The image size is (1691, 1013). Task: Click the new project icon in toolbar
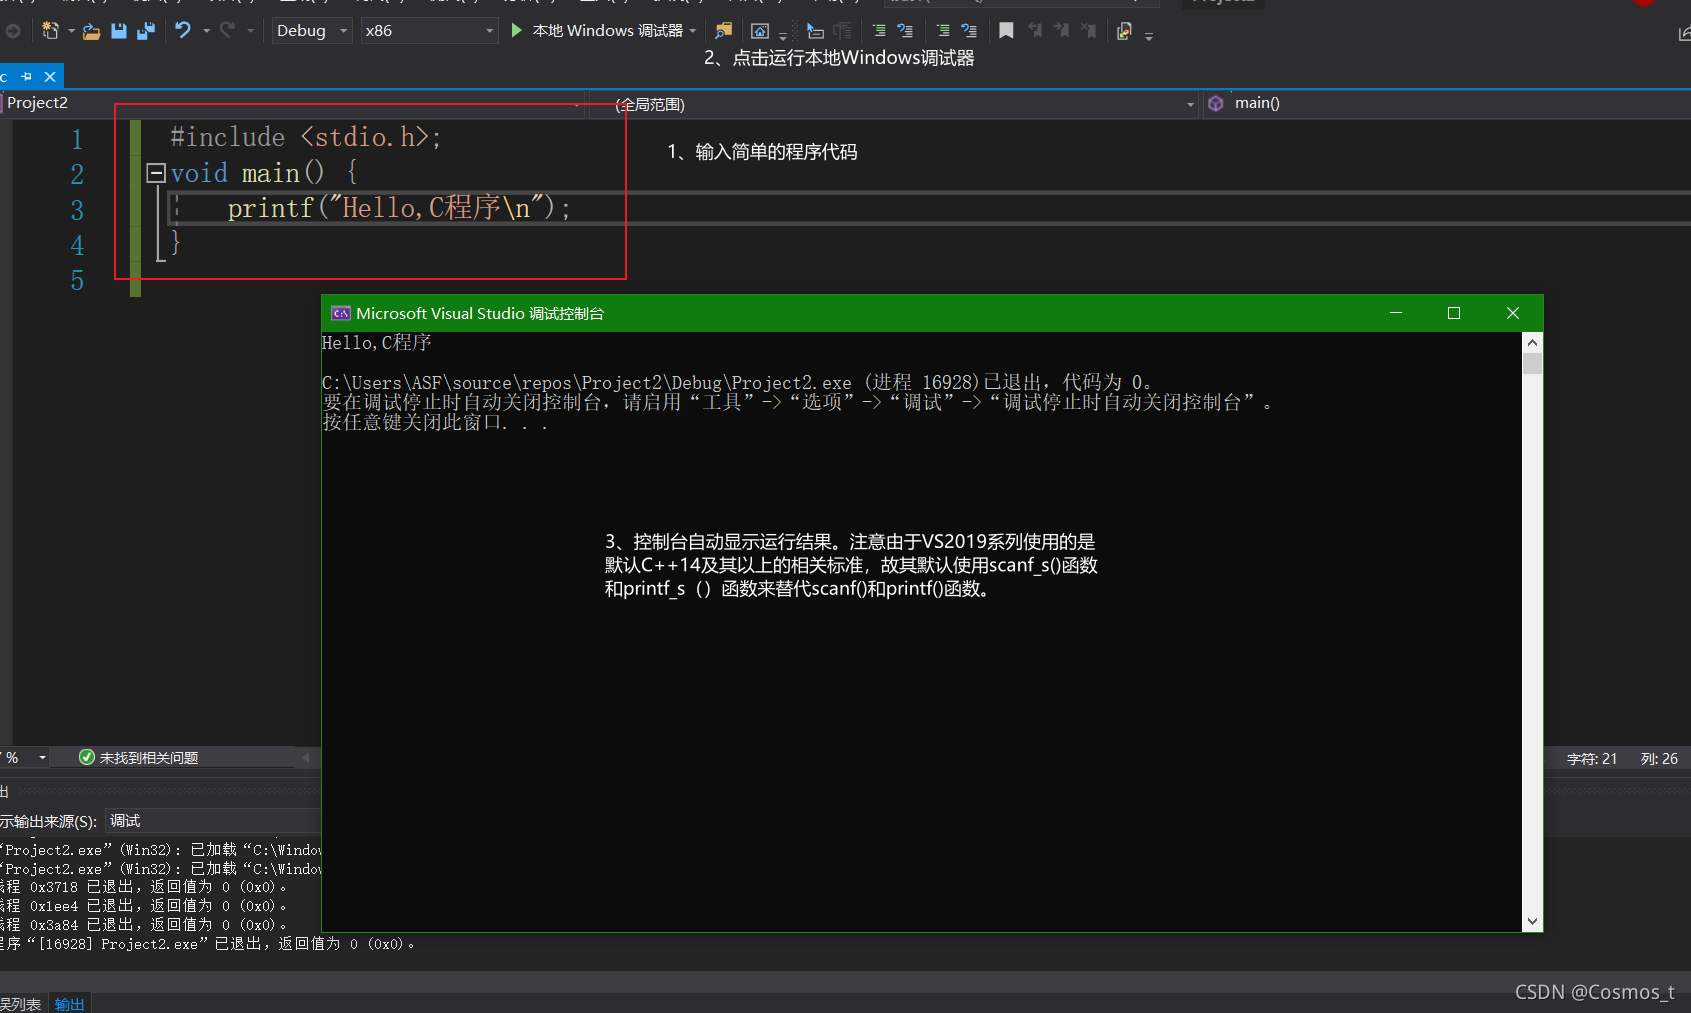49,31
